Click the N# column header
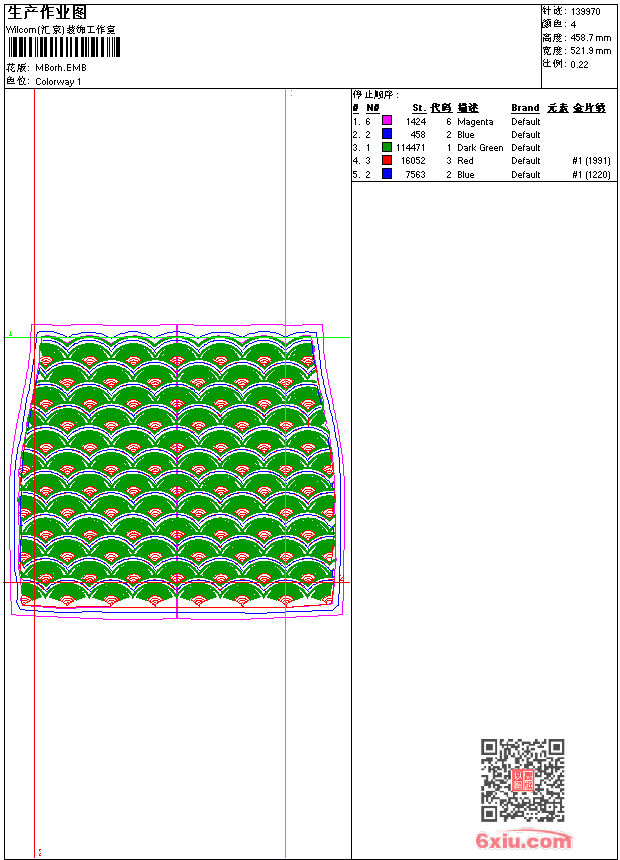620x860 pixels. click(x=373, y=108)
